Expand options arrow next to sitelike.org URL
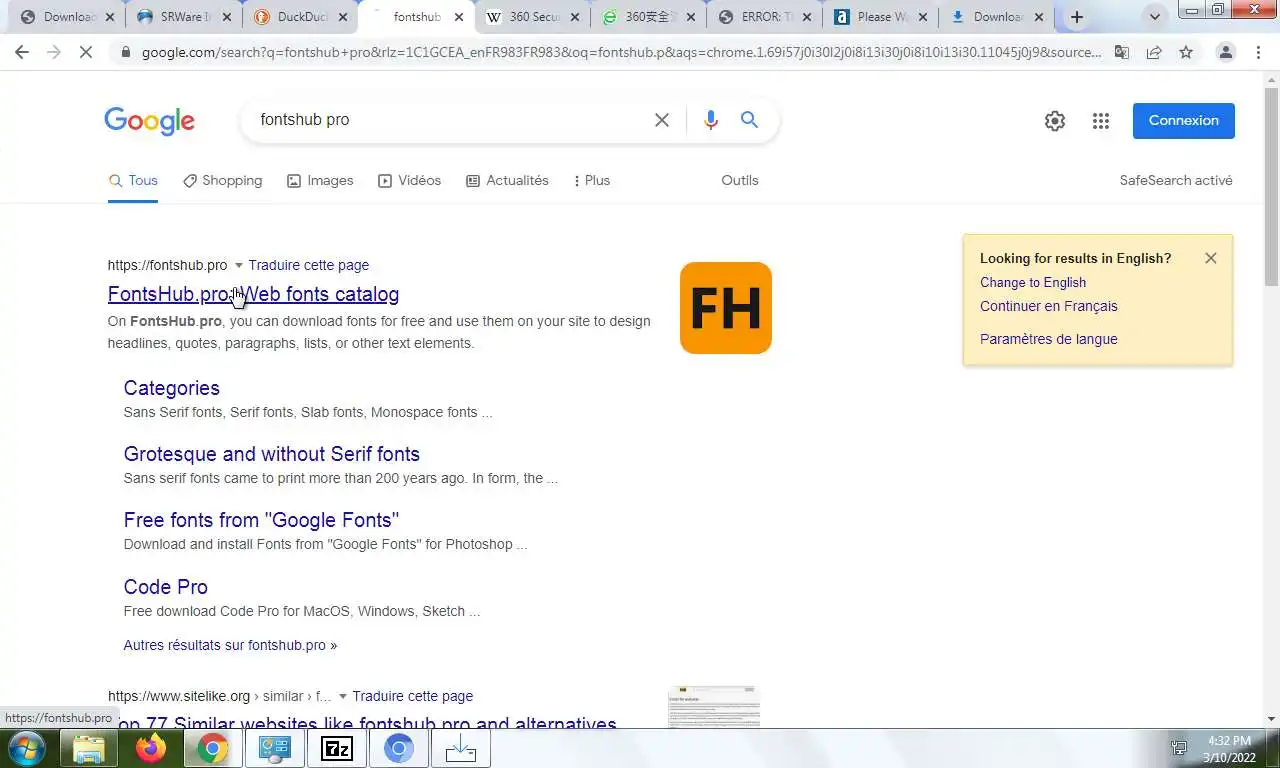Image resolution: width=1280 pixels, height=768 pixels. coord(342,697)
